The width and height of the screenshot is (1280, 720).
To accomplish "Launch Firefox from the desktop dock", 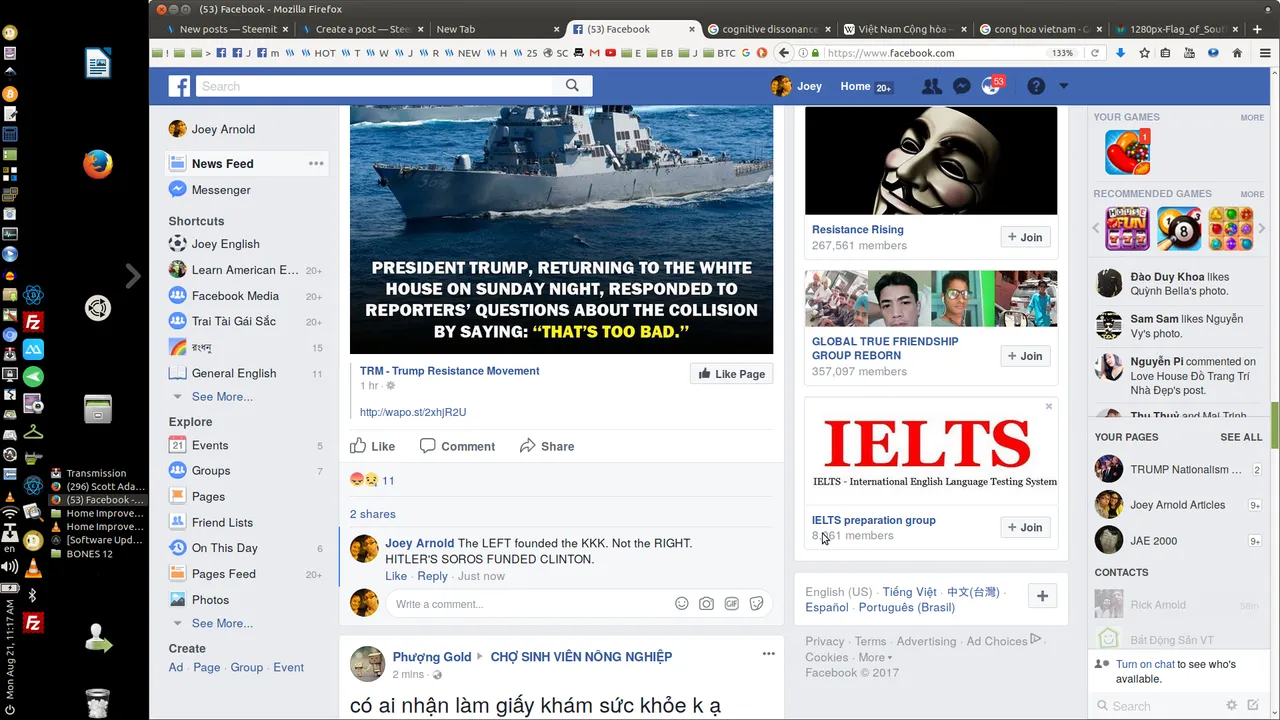I will 97,163.
